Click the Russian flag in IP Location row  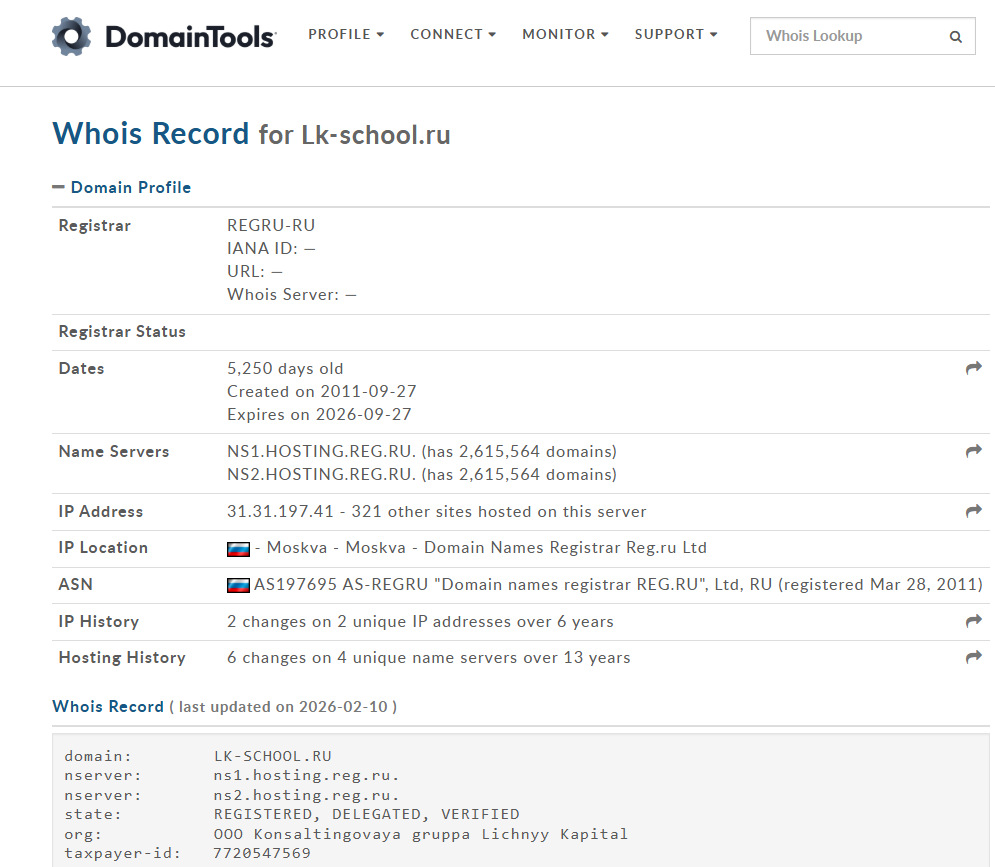click(238, 548)
